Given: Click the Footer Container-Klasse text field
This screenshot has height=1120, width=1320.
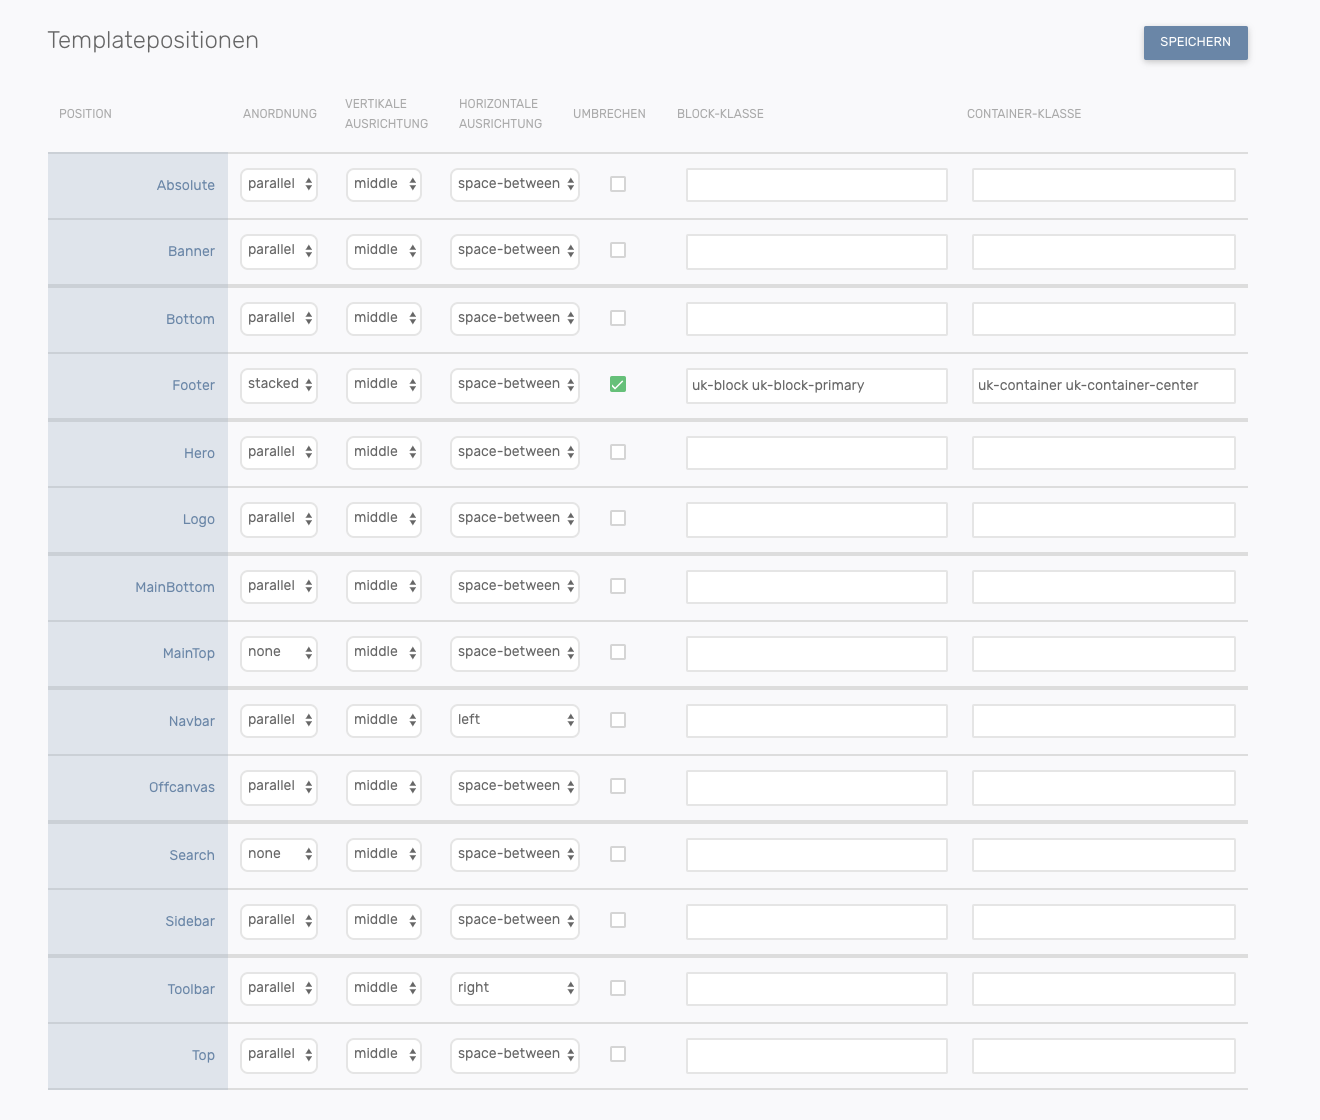Looking at the screenshot, I should [1103, 386].
